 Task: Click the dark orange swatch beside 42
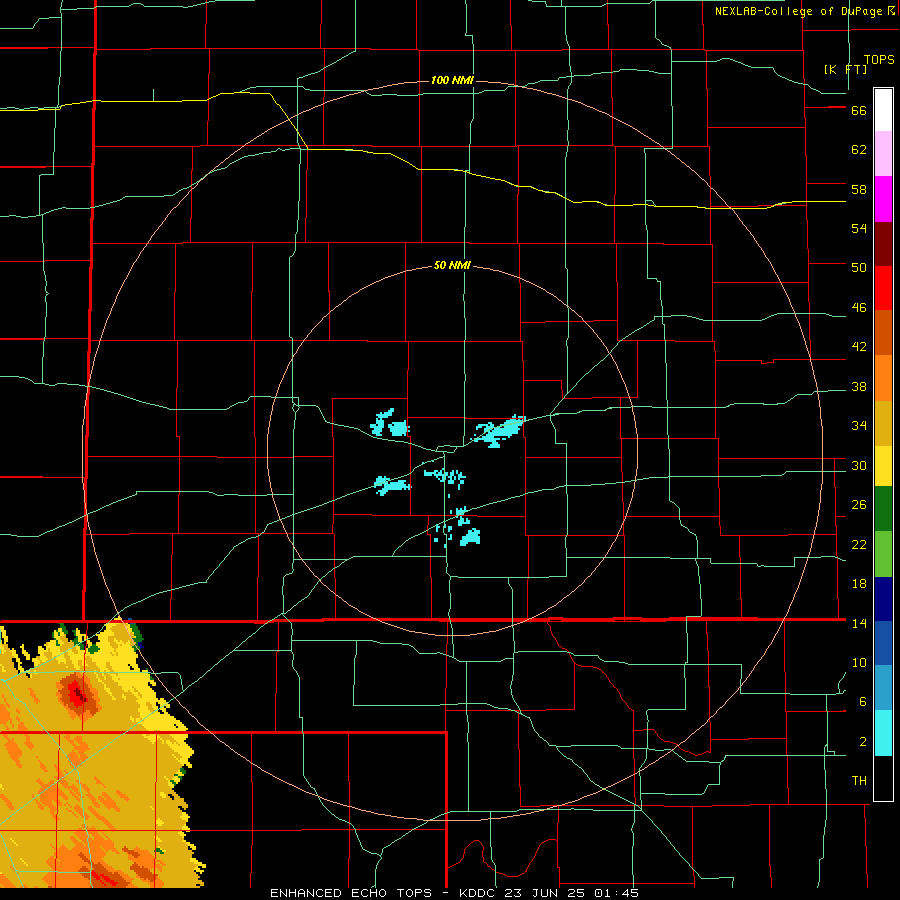(x=883, y=332)
